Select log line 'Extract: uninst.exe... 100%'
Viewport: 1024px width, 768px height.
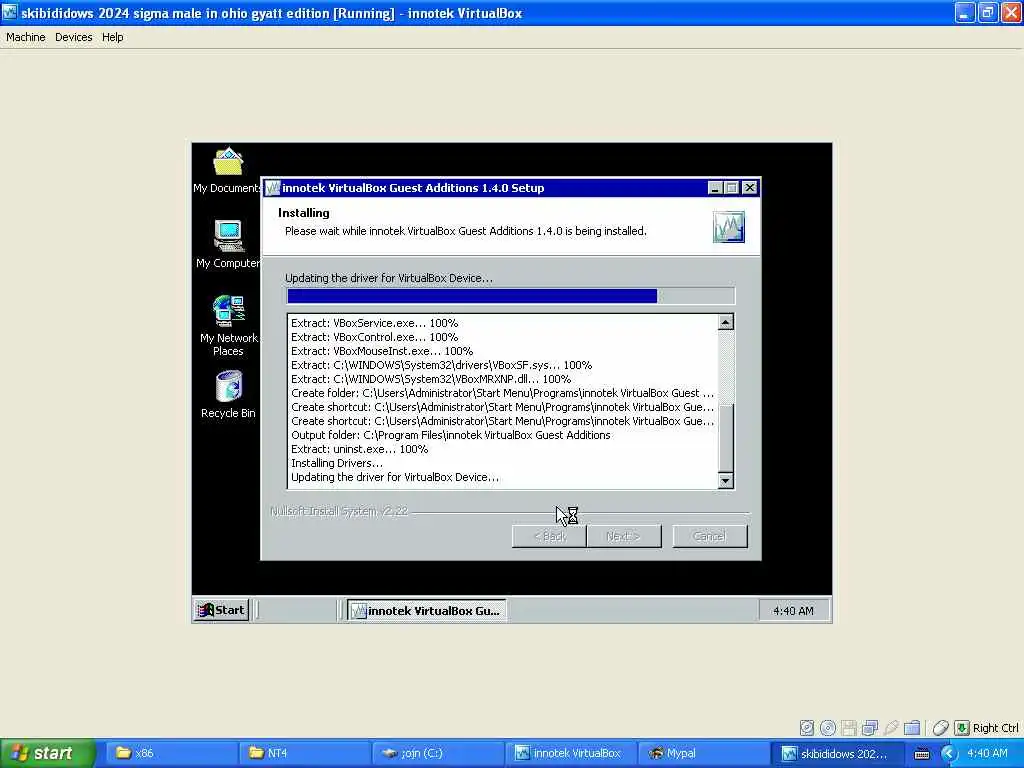point(360,449)
